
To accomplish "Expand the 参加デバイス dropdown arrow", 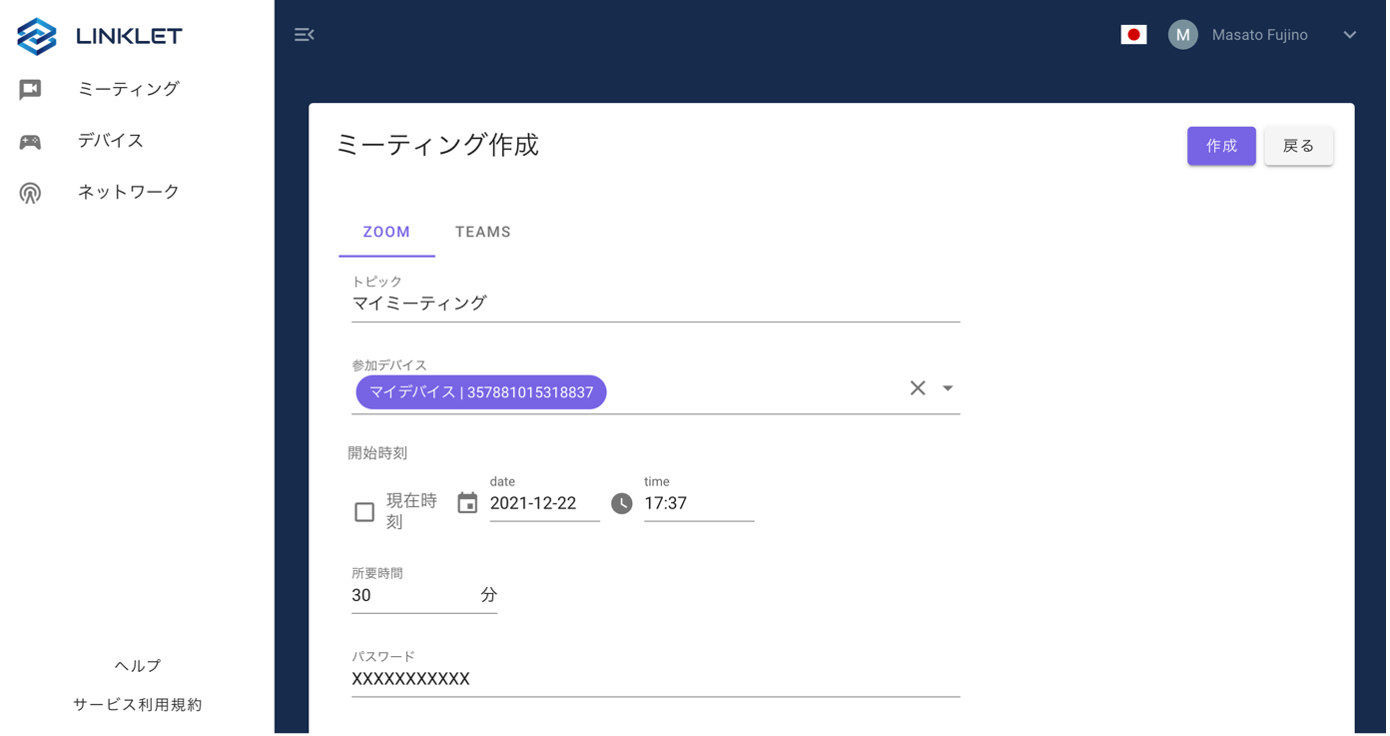I will point(948,388).
